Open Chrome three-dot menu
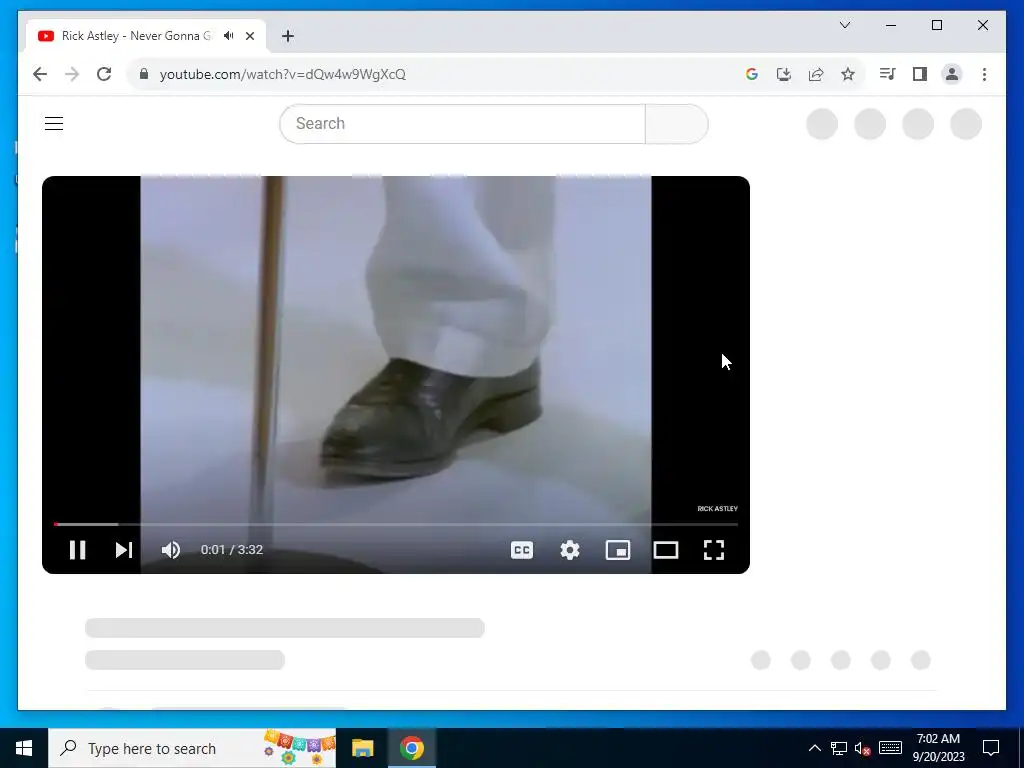The height and width of the screenshot is (768, 1024). [x=984, y=74]
